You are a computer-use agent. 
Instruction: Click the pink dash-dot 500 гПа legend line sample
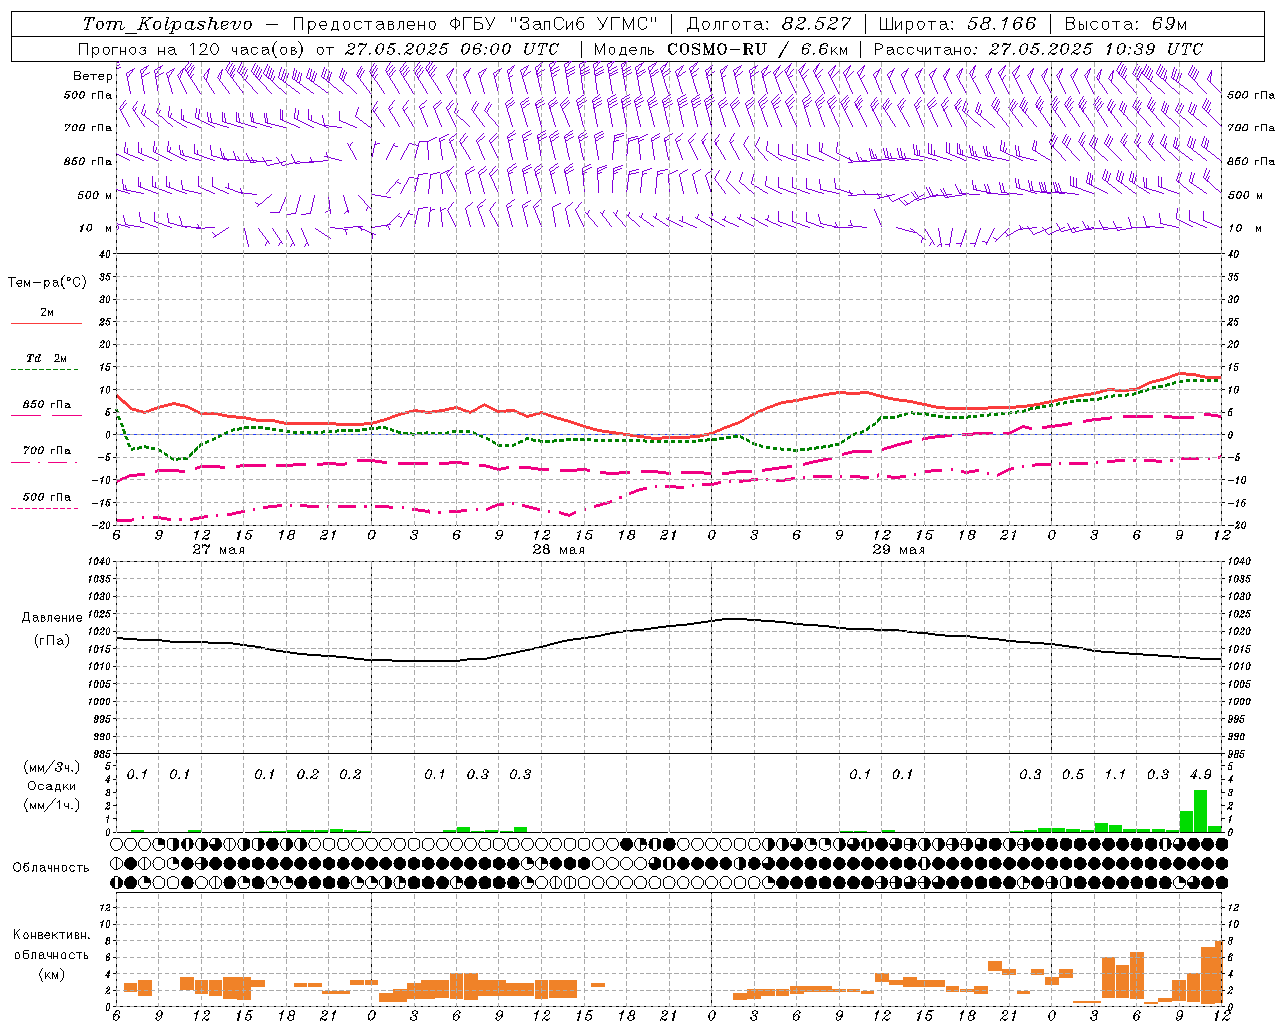click(44, 509)
